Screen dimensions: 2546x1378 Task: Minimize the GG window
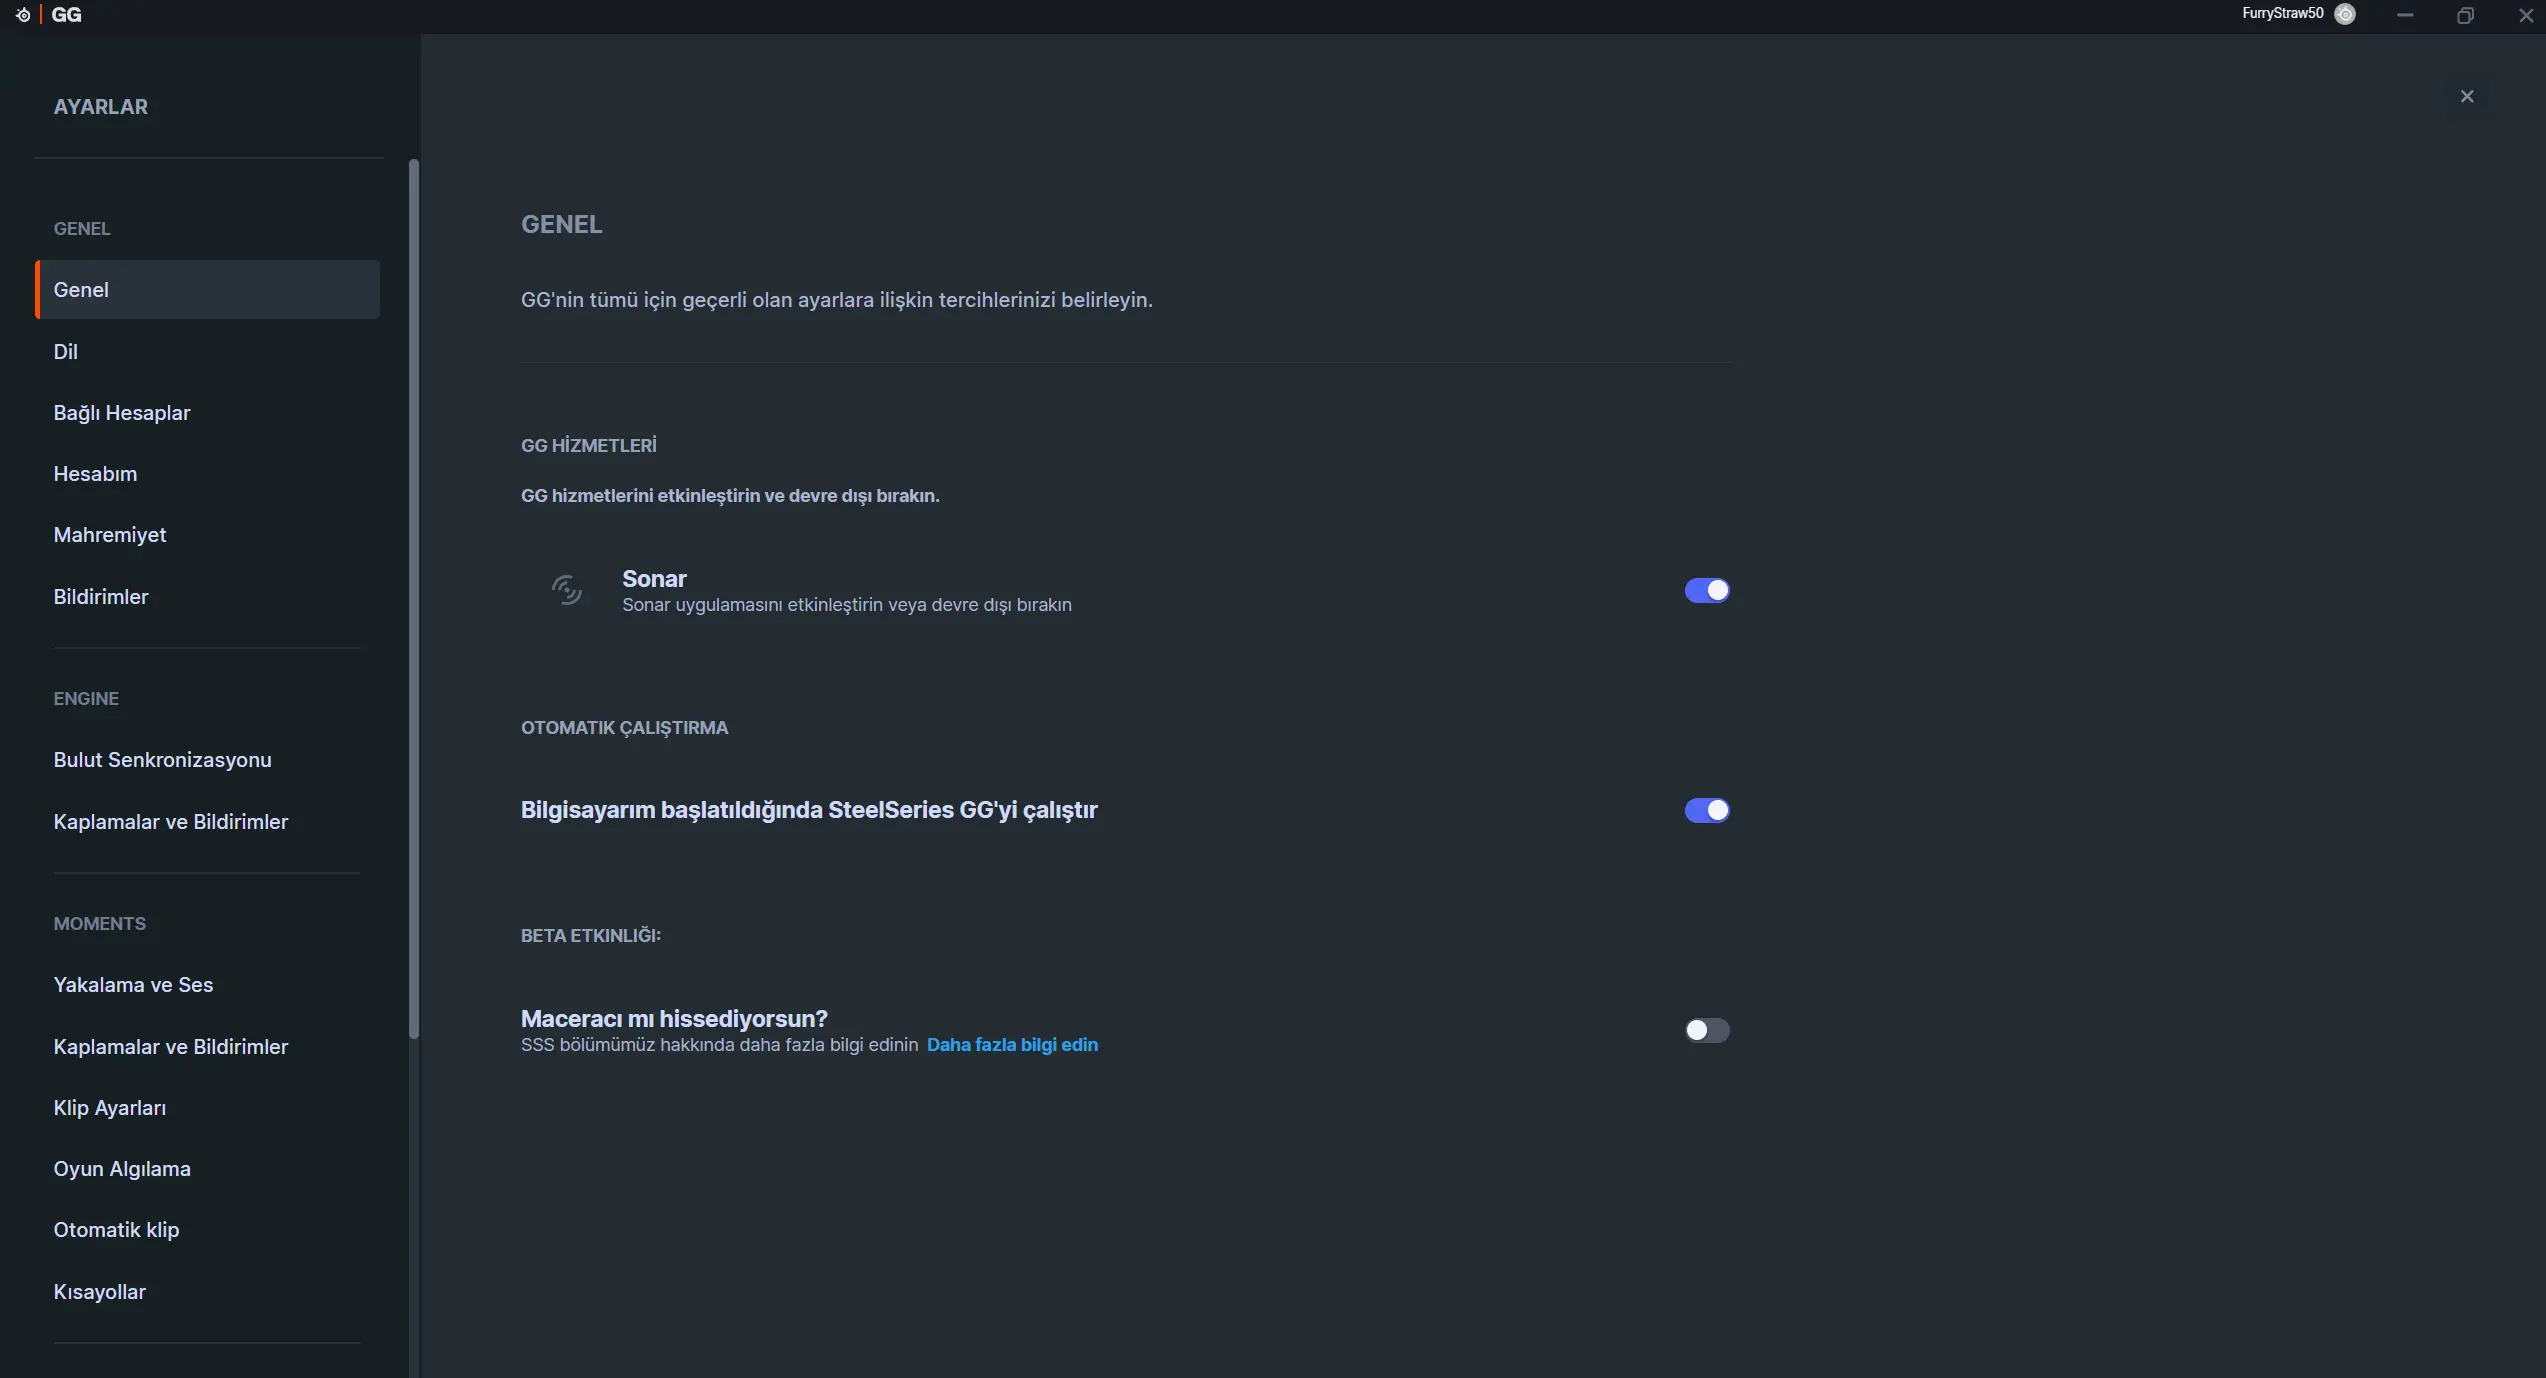pos(2405,15)
